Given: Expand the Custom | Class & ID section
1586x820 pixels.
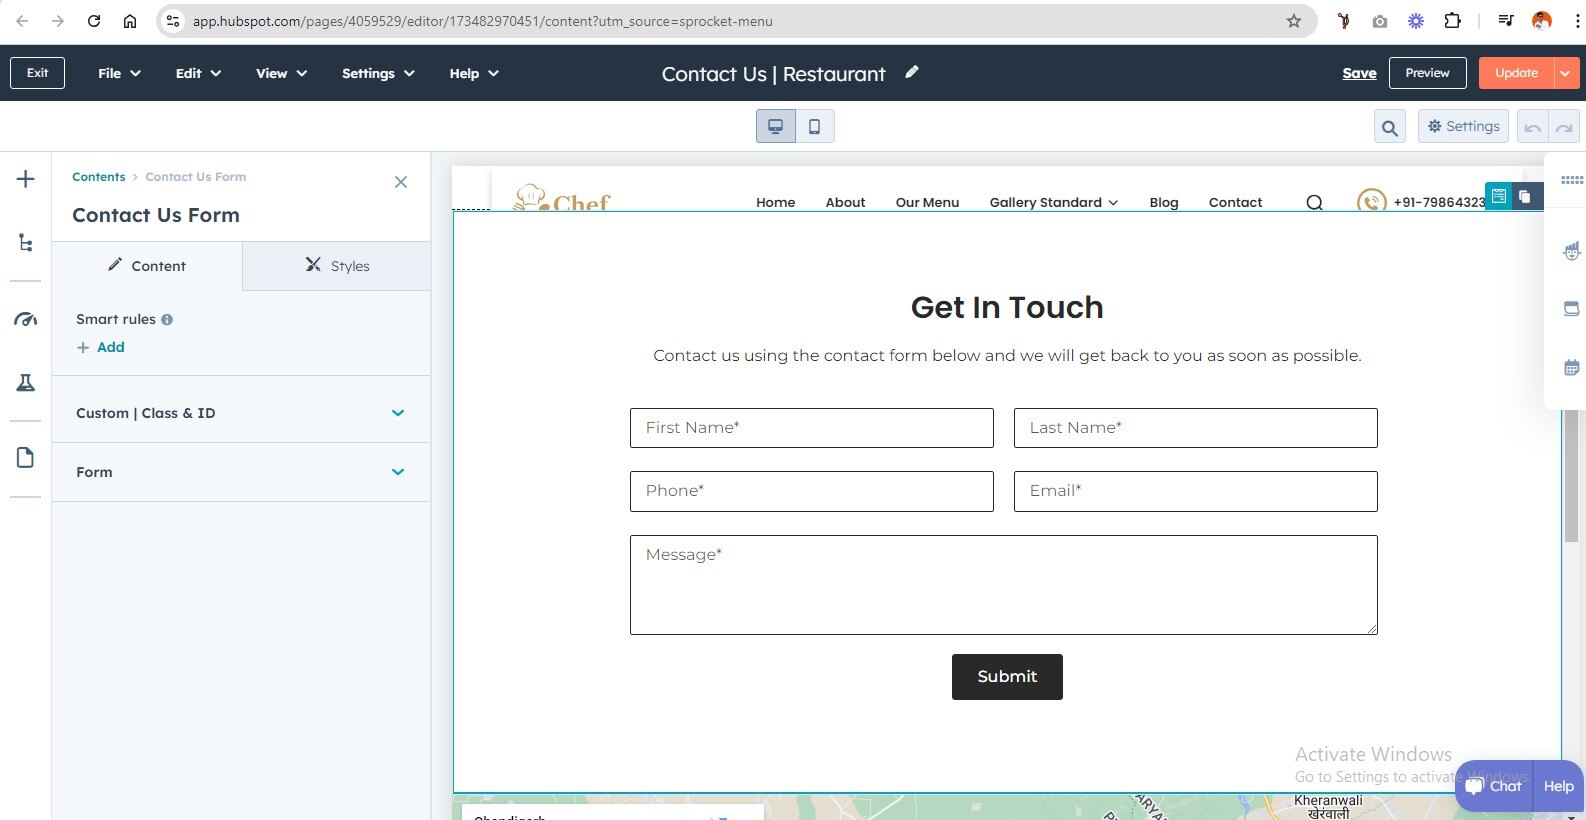Looking at the screenshot, I should pyautogui.click(x=240, y=413).
